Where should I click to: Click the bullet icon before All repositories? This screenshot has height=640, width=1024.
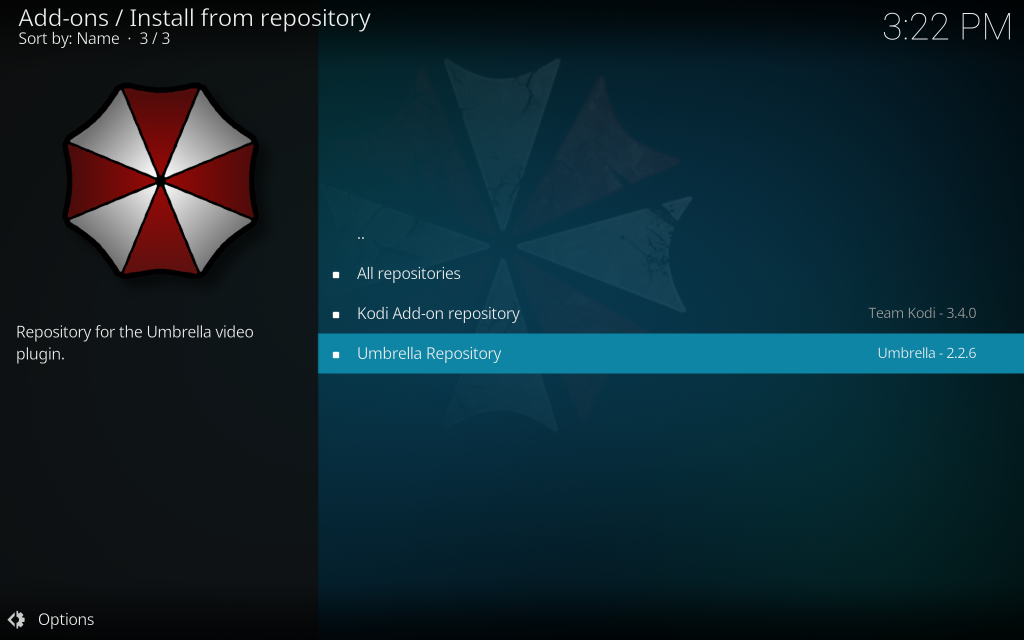coord(337,273)
